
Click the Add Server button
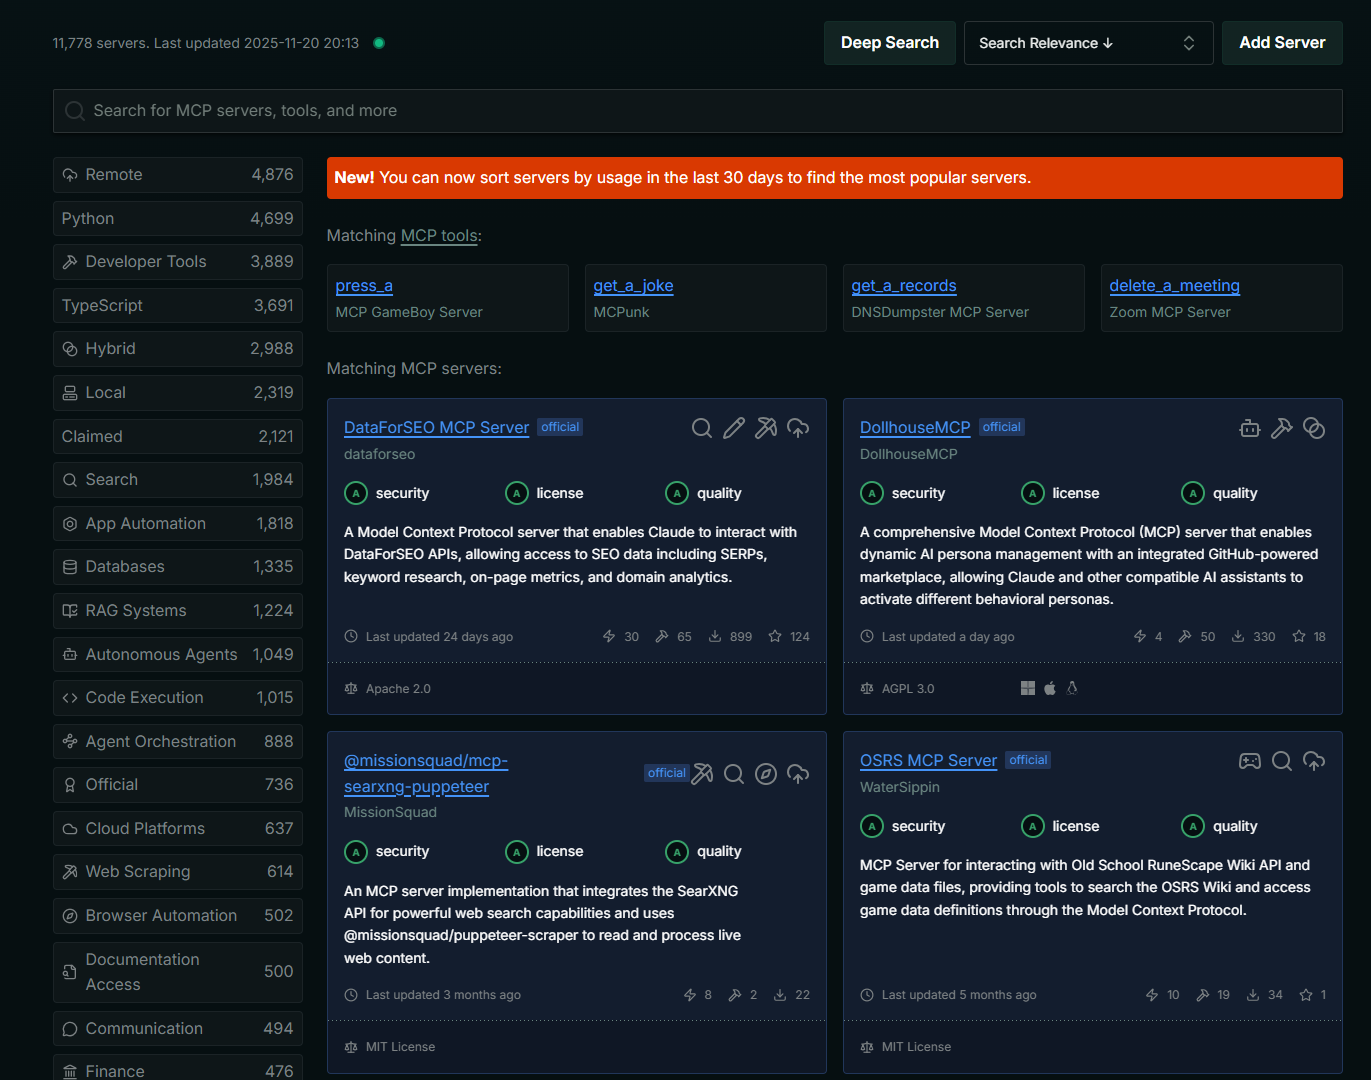(x=1281, y=43)
